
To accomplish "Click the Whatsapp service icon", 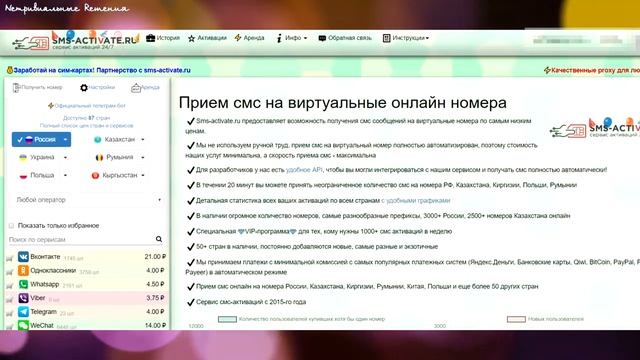I will point(23,284).
